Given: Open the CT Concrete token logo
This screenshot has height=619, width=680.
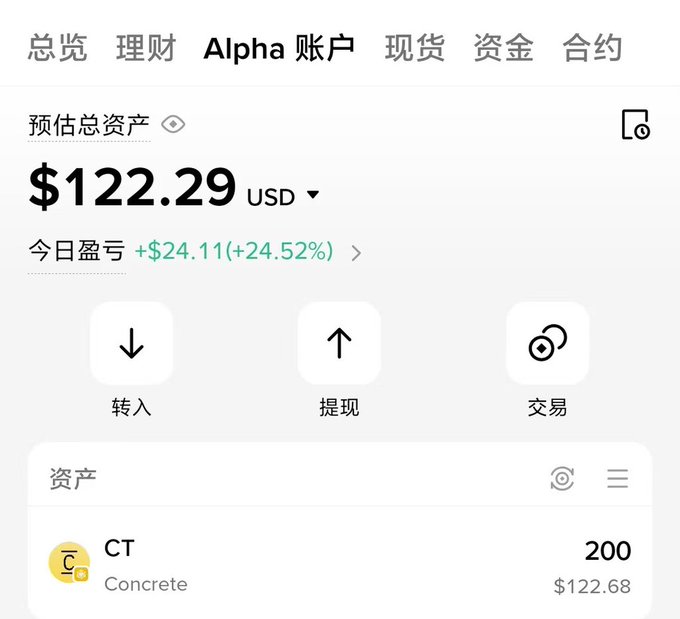Looking at the screenshot, I should click(x=69, y=563).
